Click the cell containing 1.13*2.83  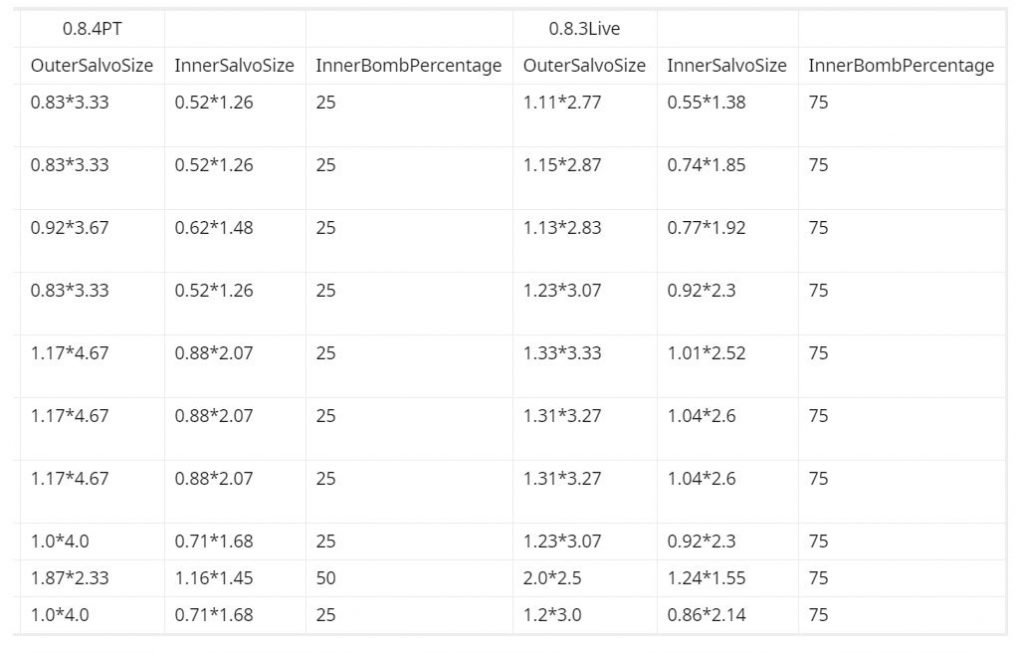(x=562, y=228)
